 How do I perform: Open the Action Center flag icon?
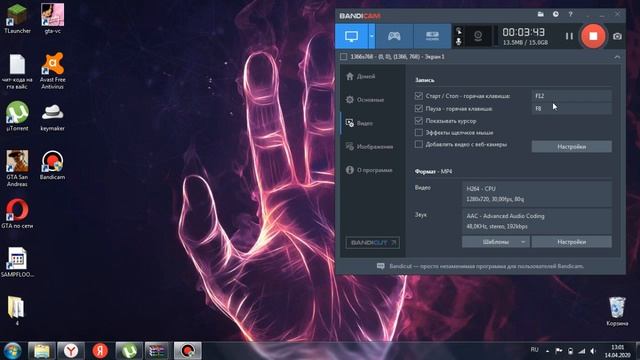tap(559, 351)
